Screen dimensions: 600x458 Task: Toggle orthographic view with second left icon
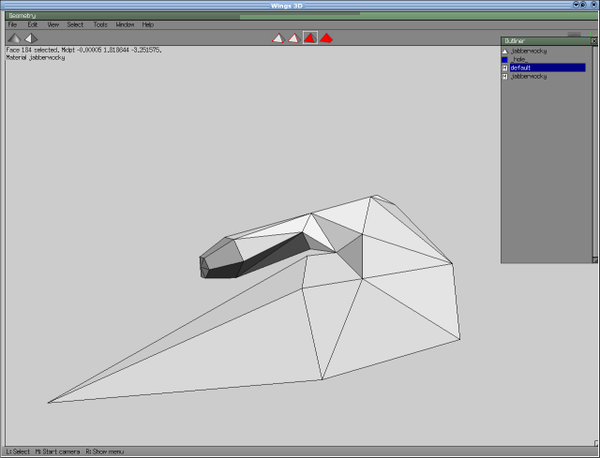click(31, 38)
